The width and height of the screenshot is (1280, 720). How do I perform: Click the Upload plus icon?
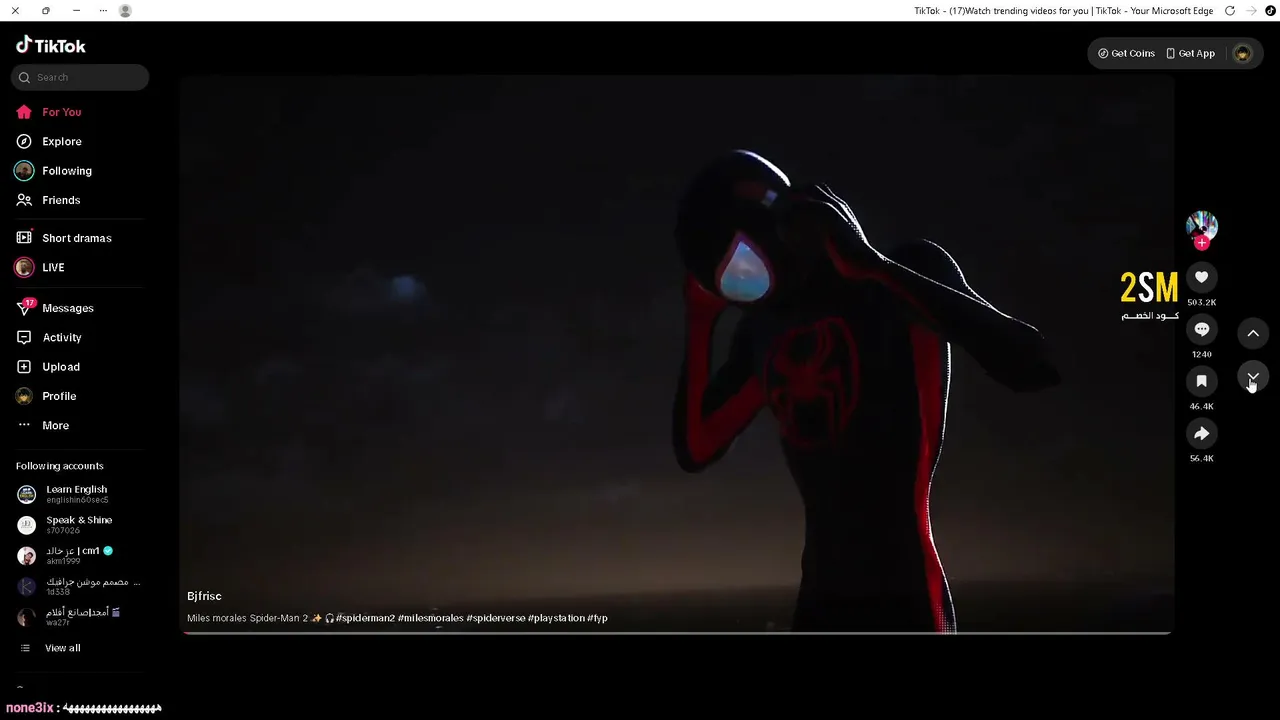click(24, 367)
